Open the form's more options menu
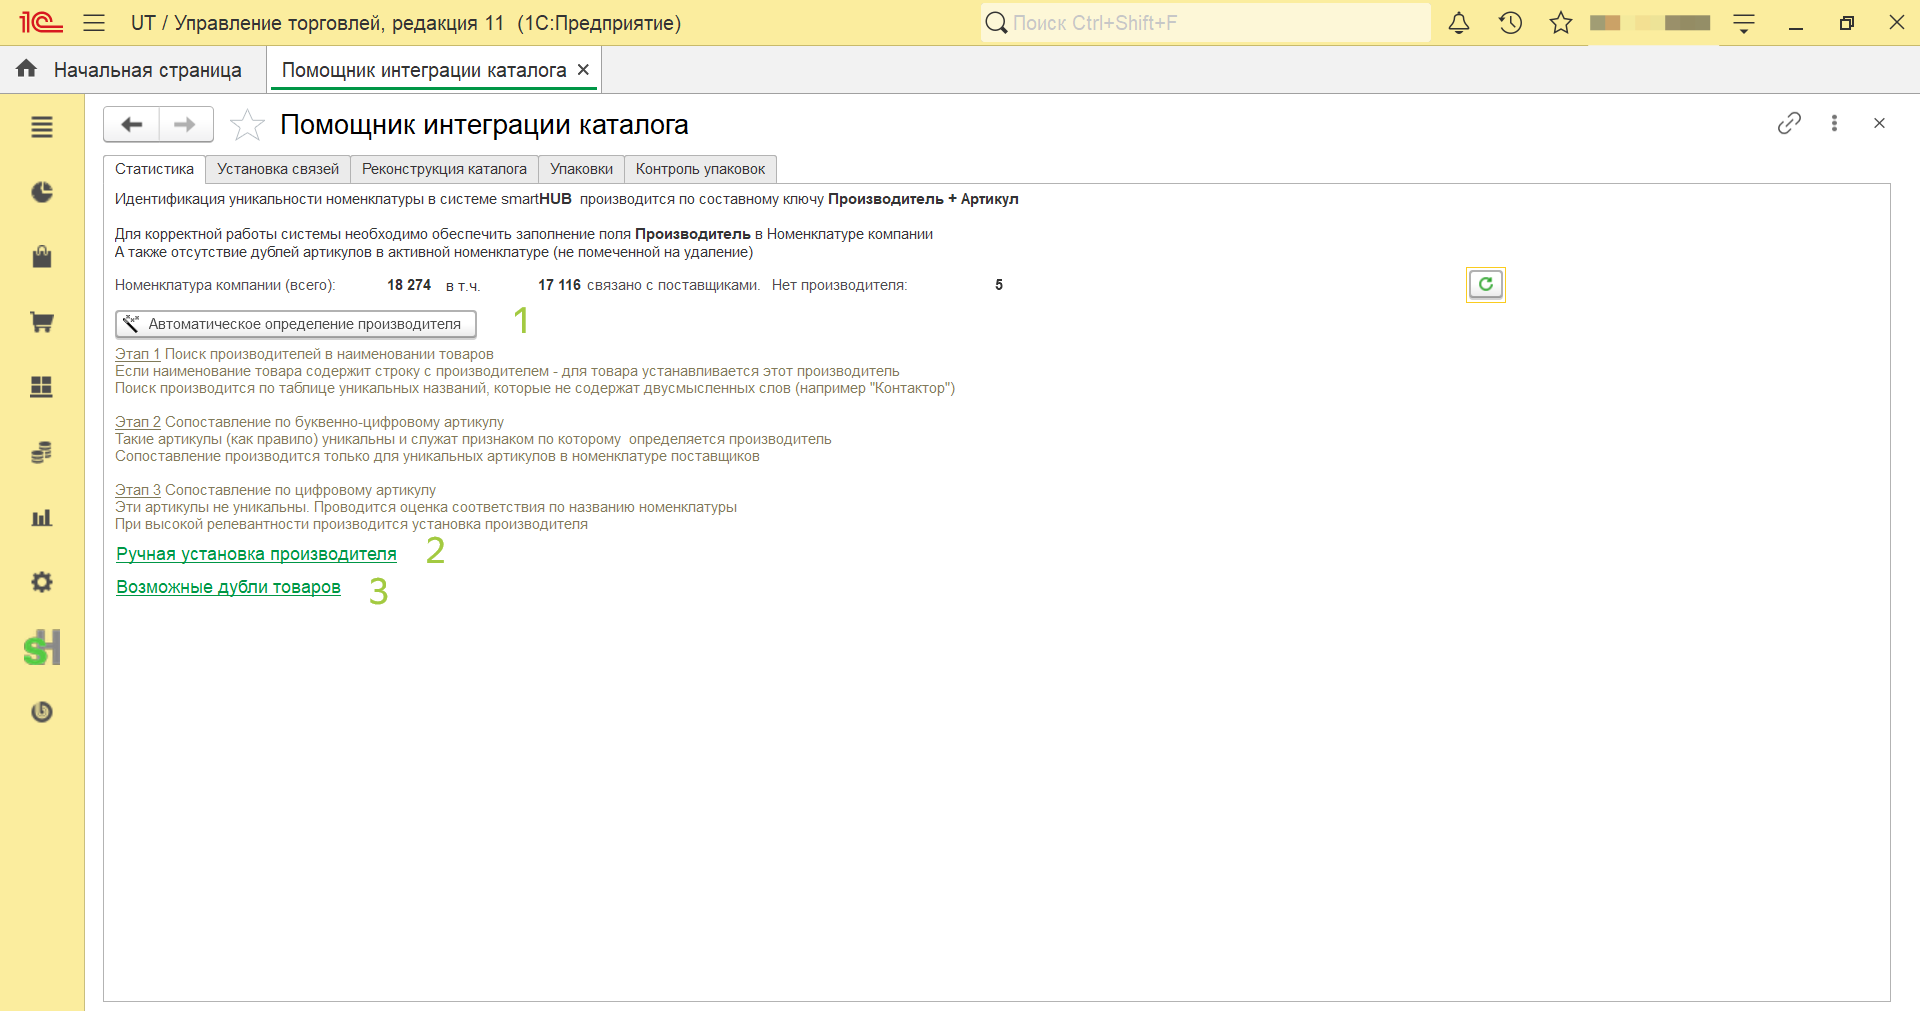The width and height of the screenshot is (1920, 1011). 1834,123
